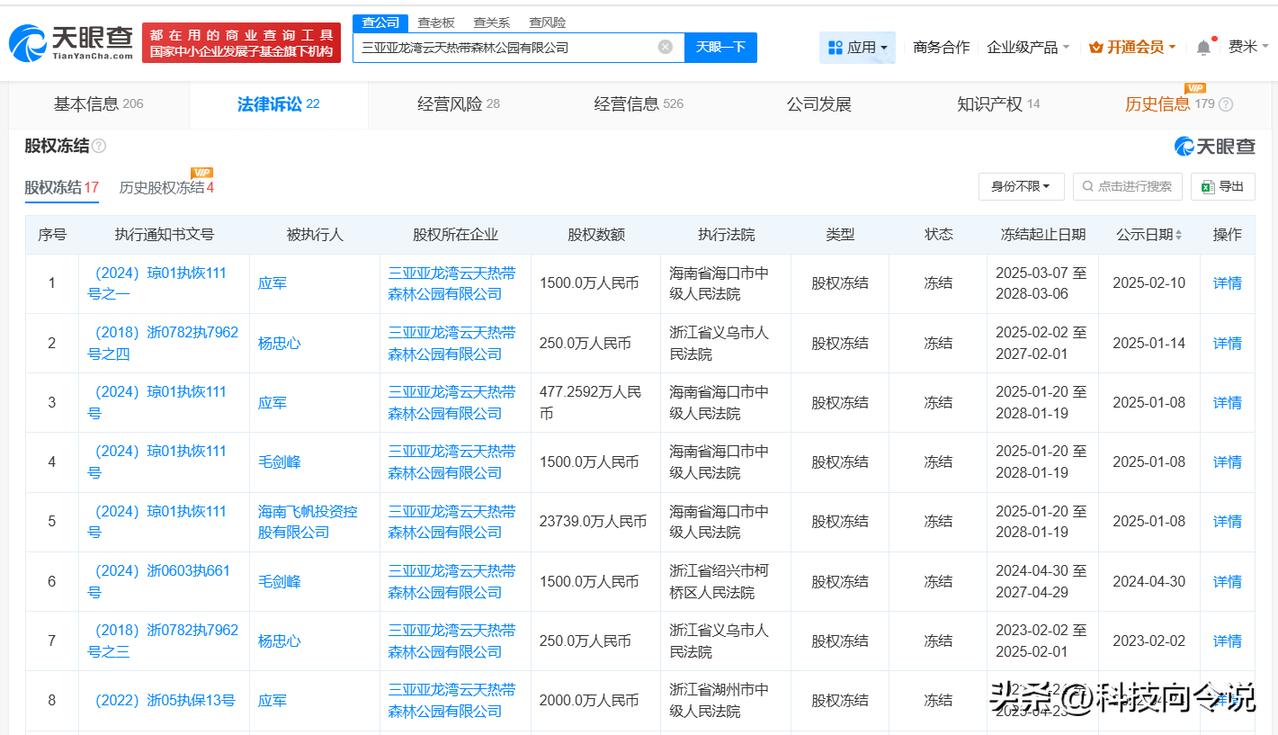
Task: Open case (2024)浙0603执661号
Action: (x=159, y=581)
